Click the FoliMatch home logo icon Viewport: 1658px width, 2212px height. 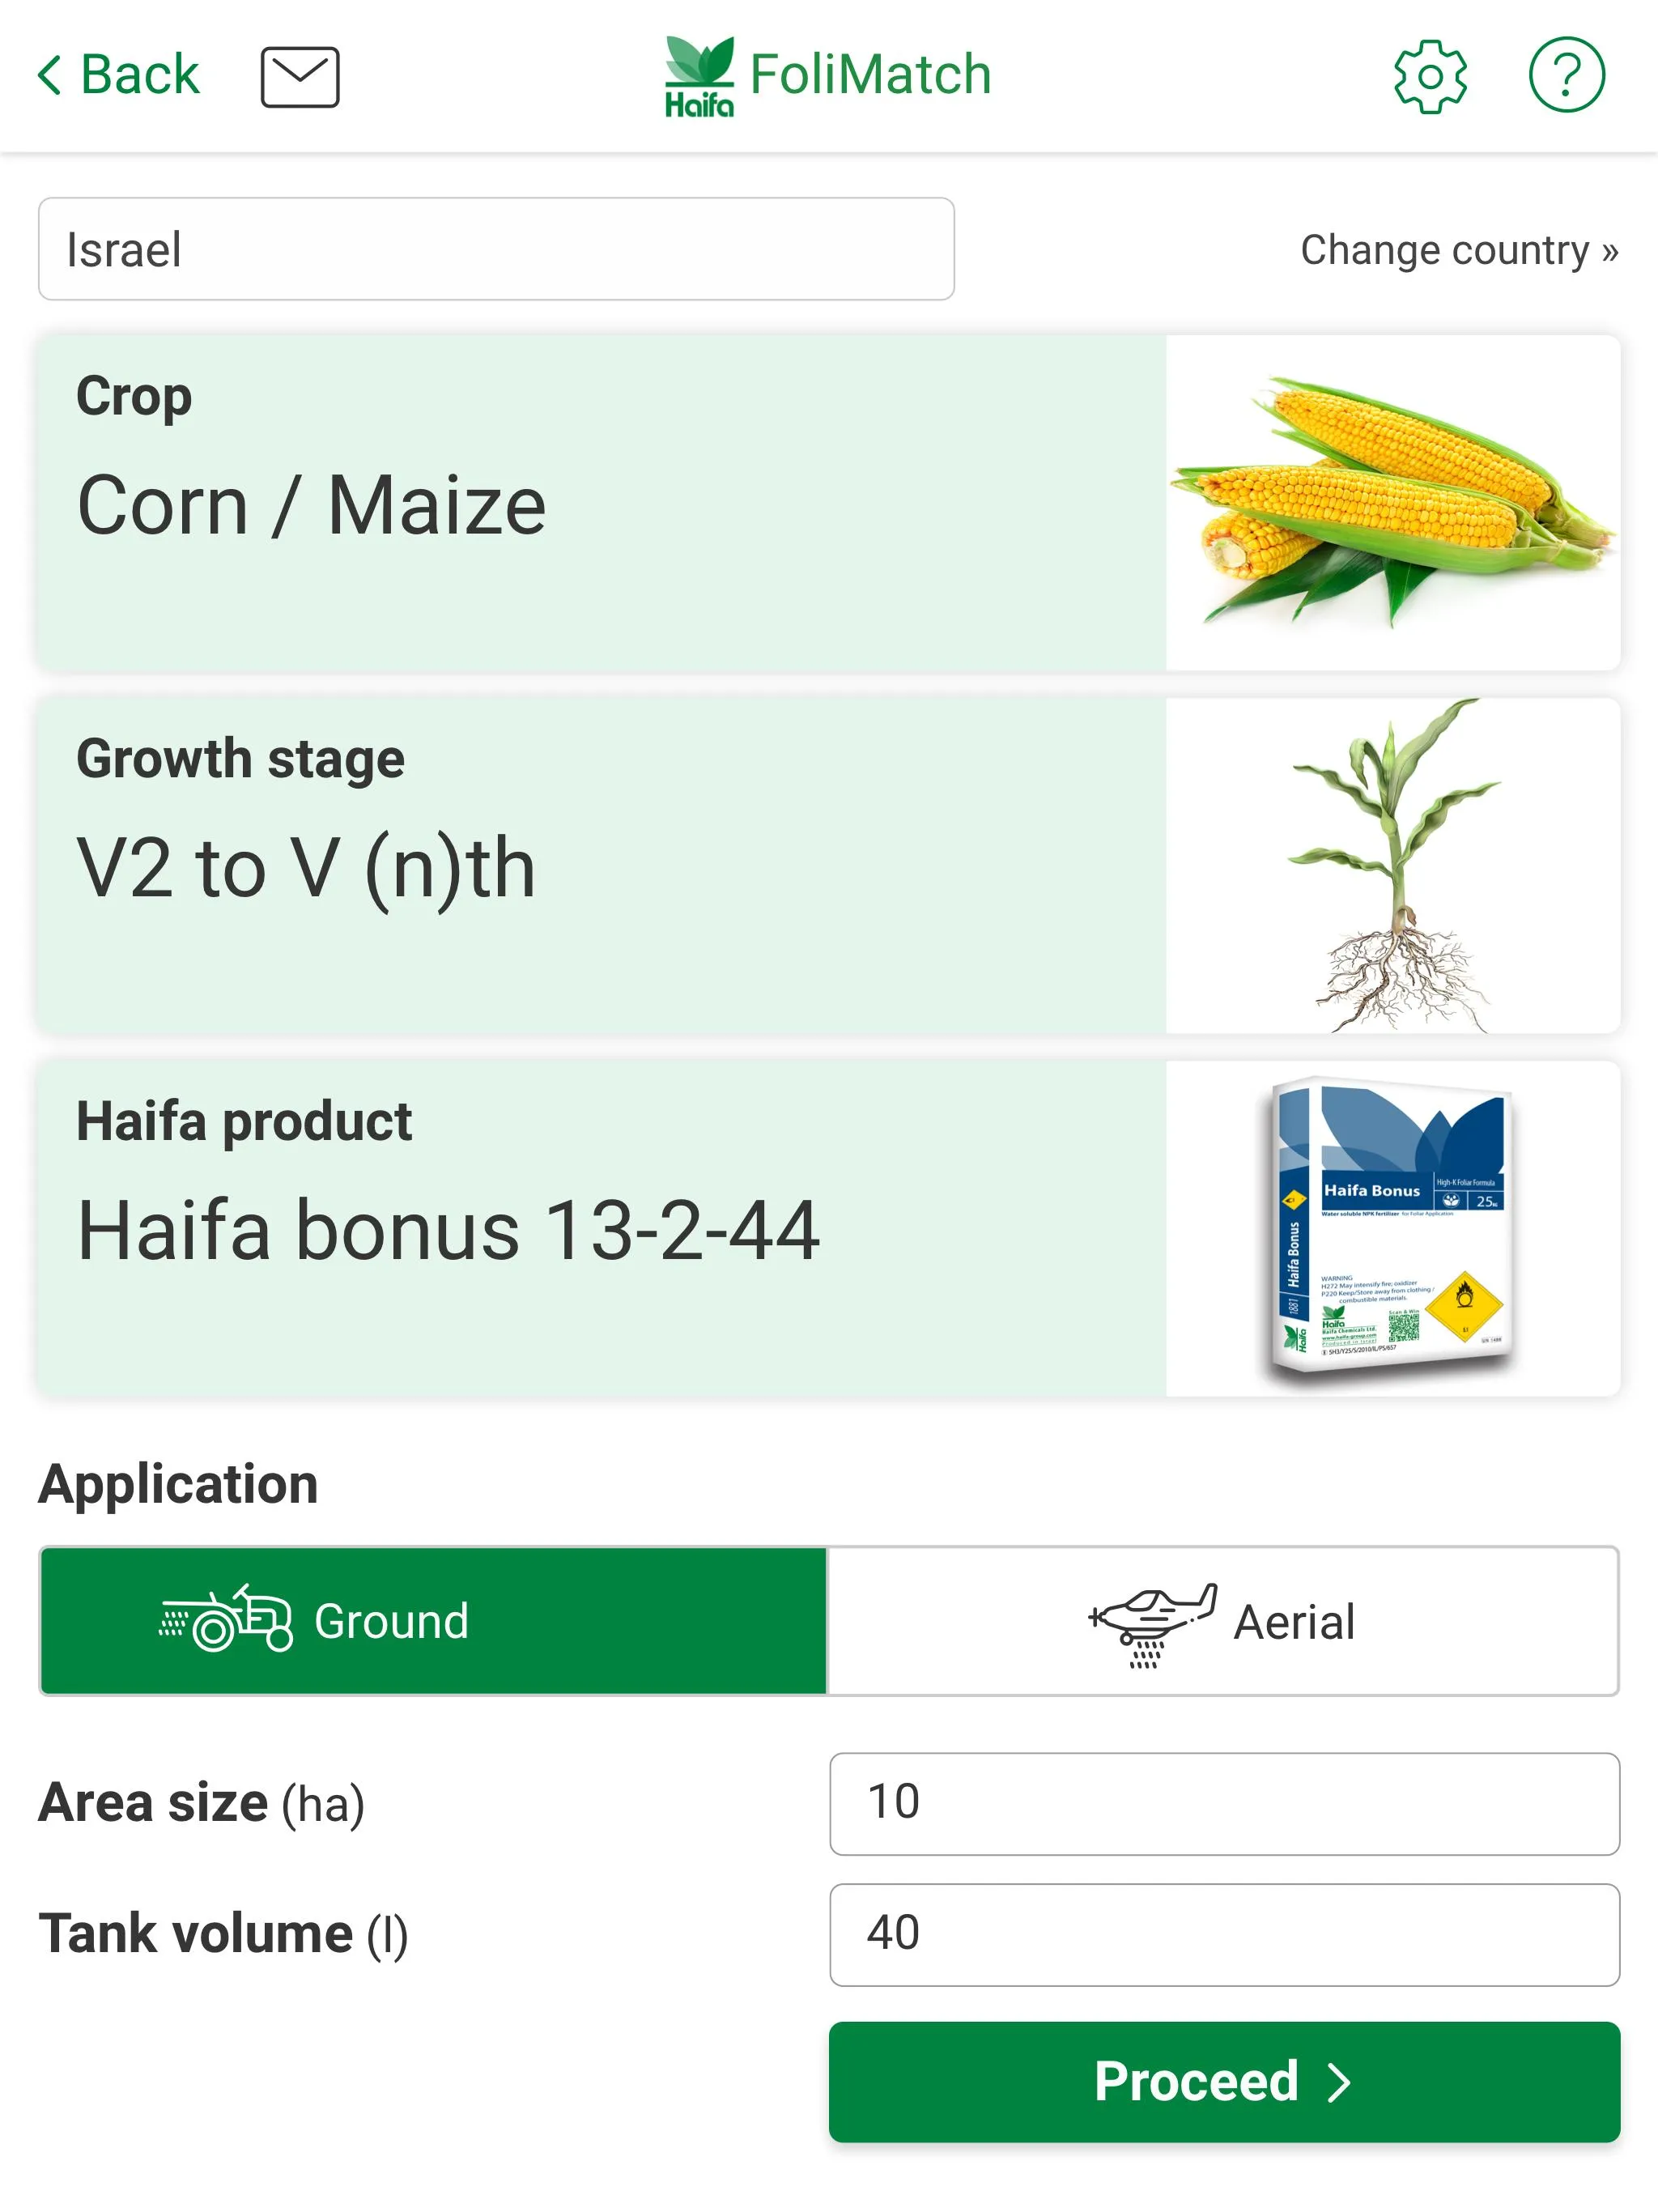[x=827, y=73]
